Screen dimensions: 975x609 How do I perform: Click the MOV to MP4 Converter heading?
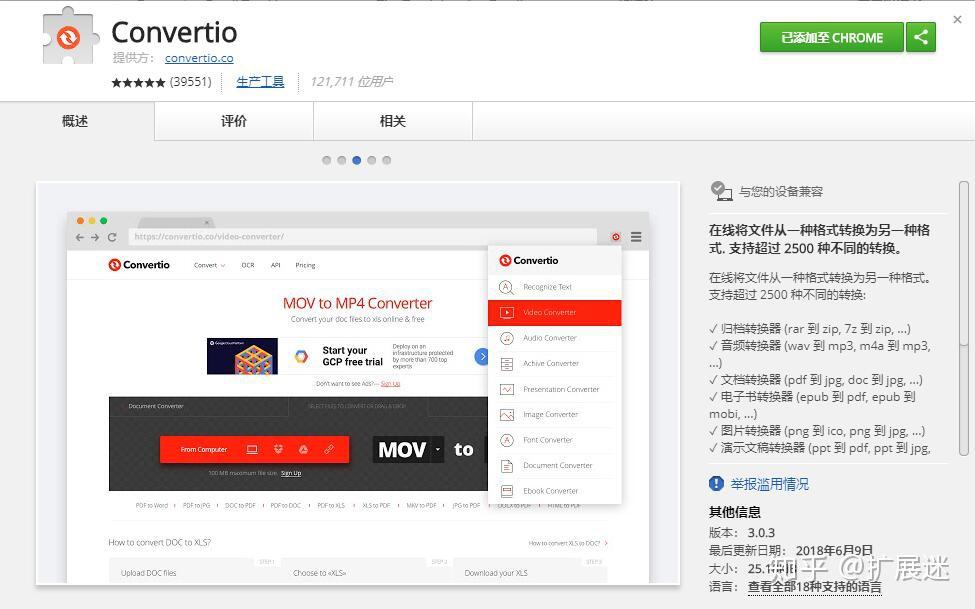[x=358, y=303]
